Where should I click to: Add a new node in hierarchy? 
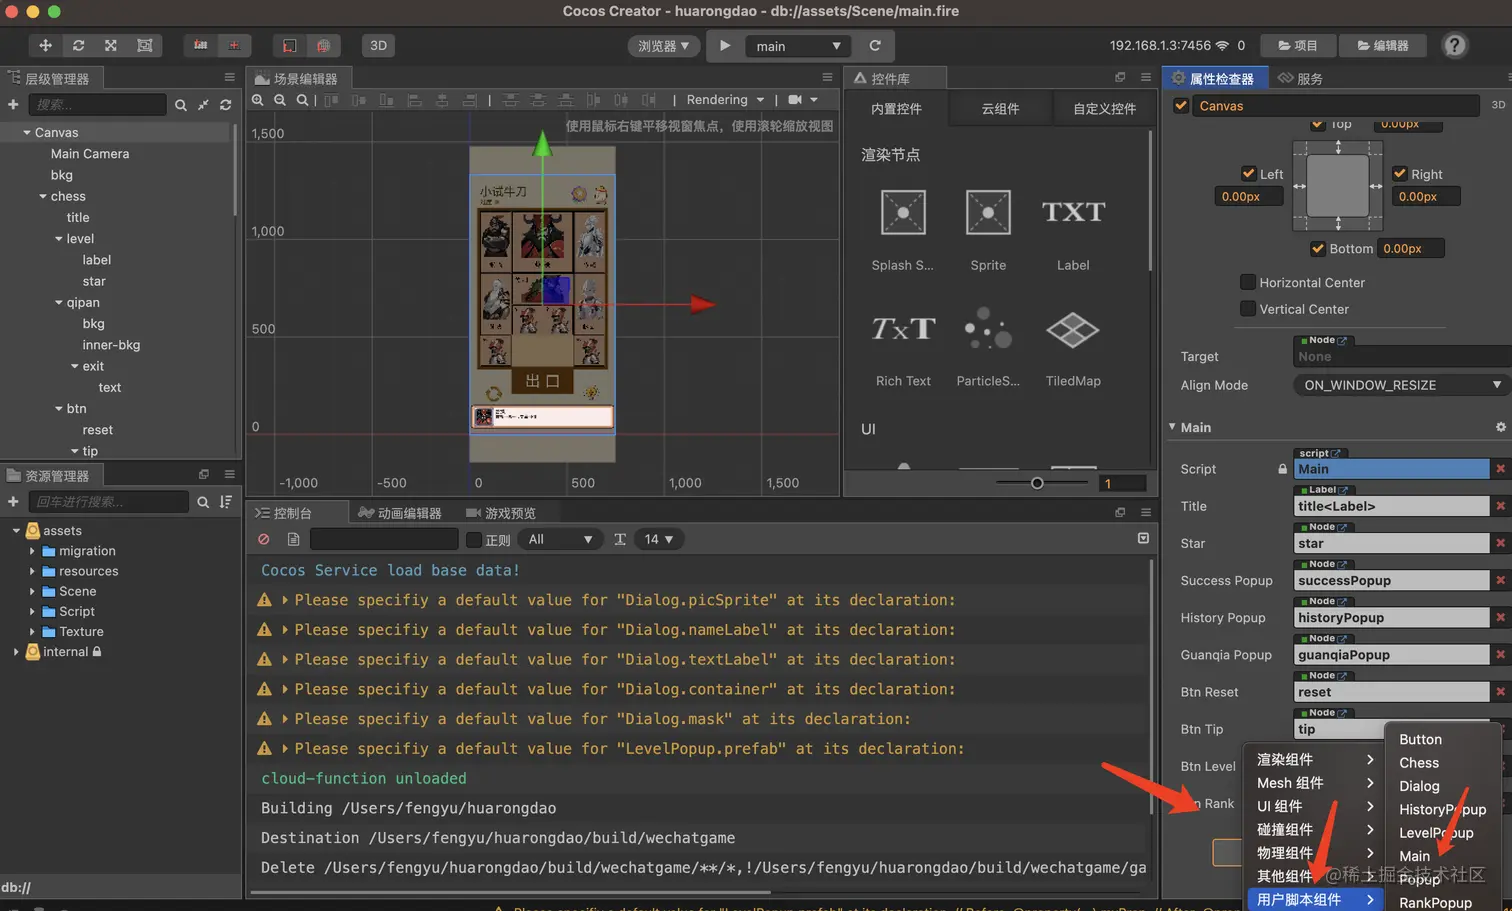pyautogui.click(x=13, y=104)
